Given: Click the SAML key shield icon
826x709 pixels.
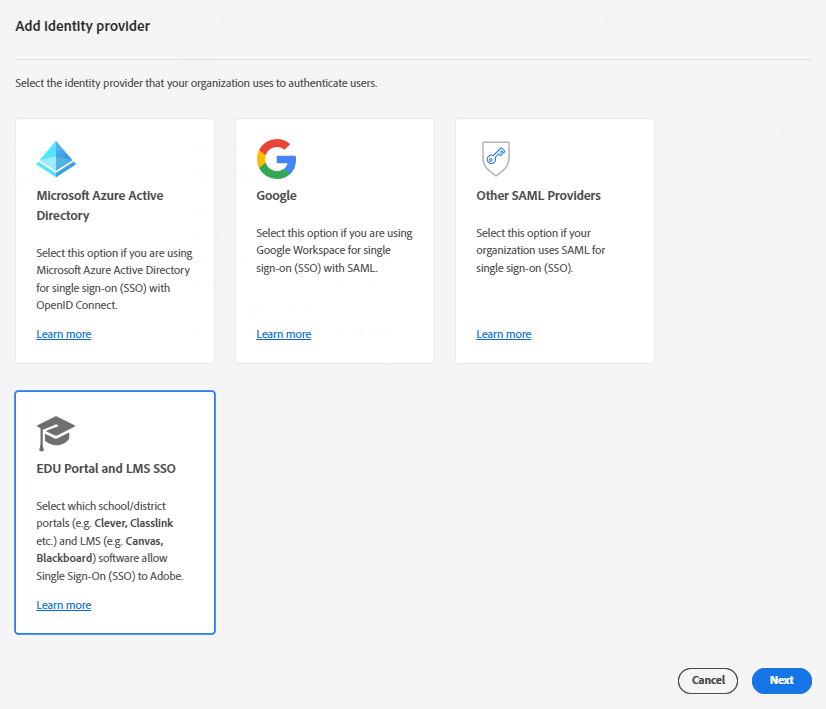Looking at the screenshot, I should coord(495,159).
